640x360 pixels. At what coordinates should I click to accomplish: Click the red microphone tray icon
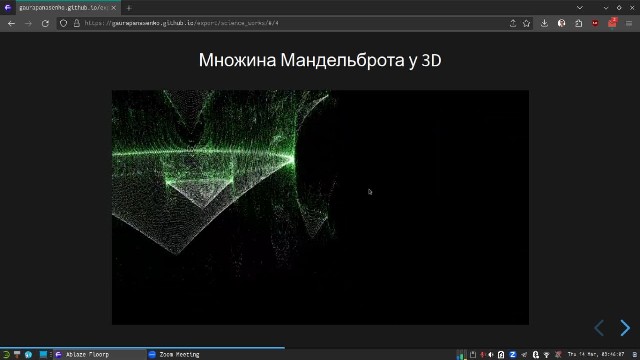point(482,355)
